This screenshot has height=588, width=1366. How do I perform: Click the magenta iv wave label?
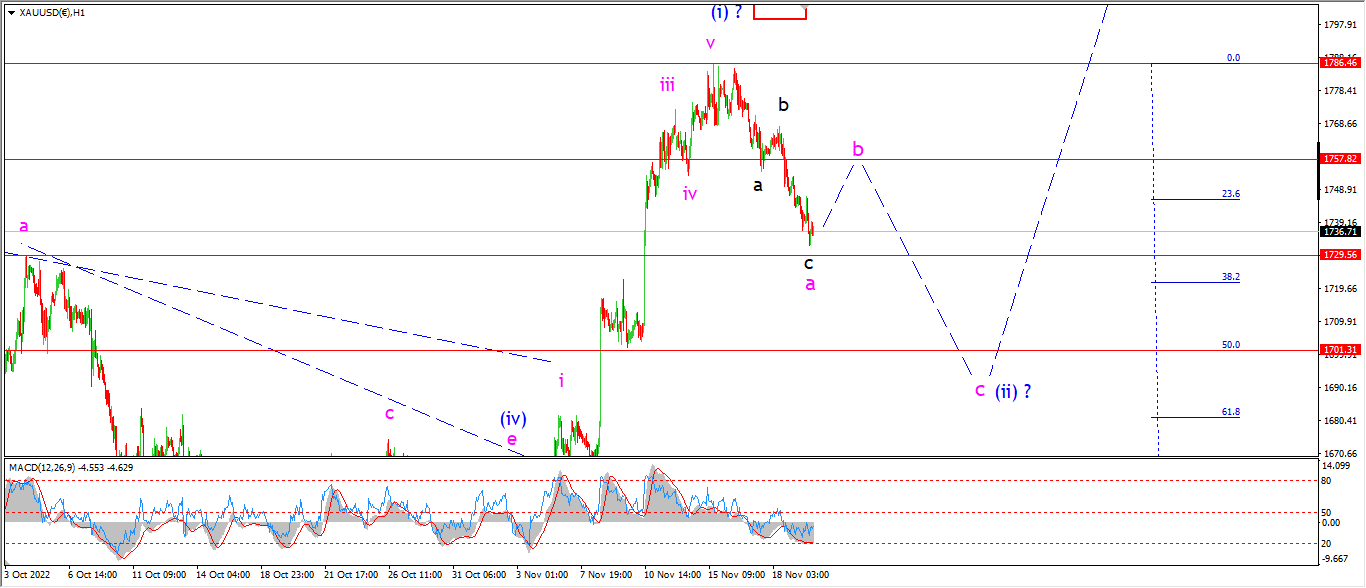690,194
